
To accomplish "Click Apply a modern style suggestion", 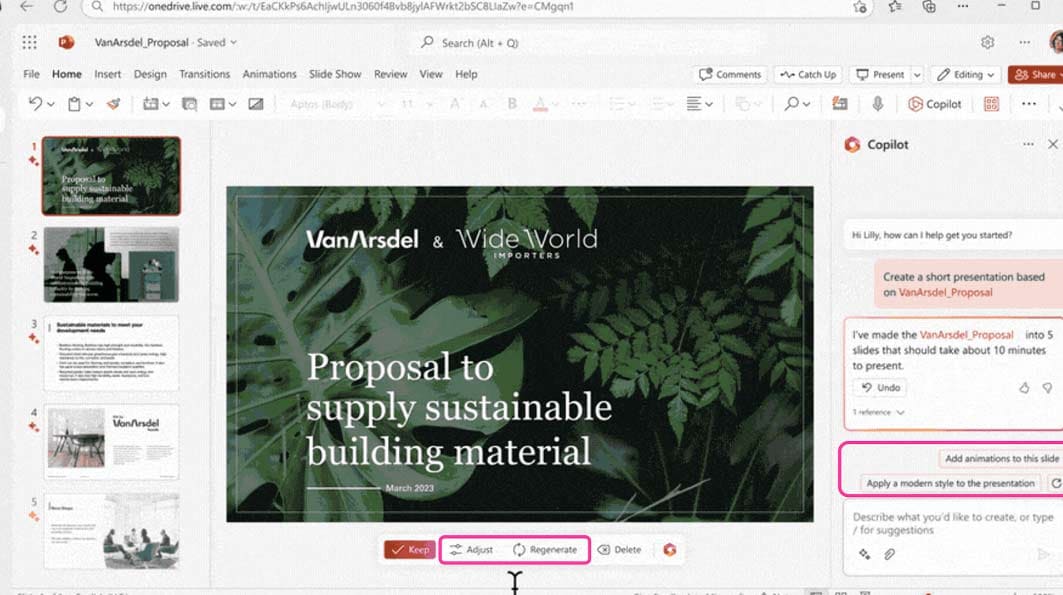I will [x=950, y=483].
